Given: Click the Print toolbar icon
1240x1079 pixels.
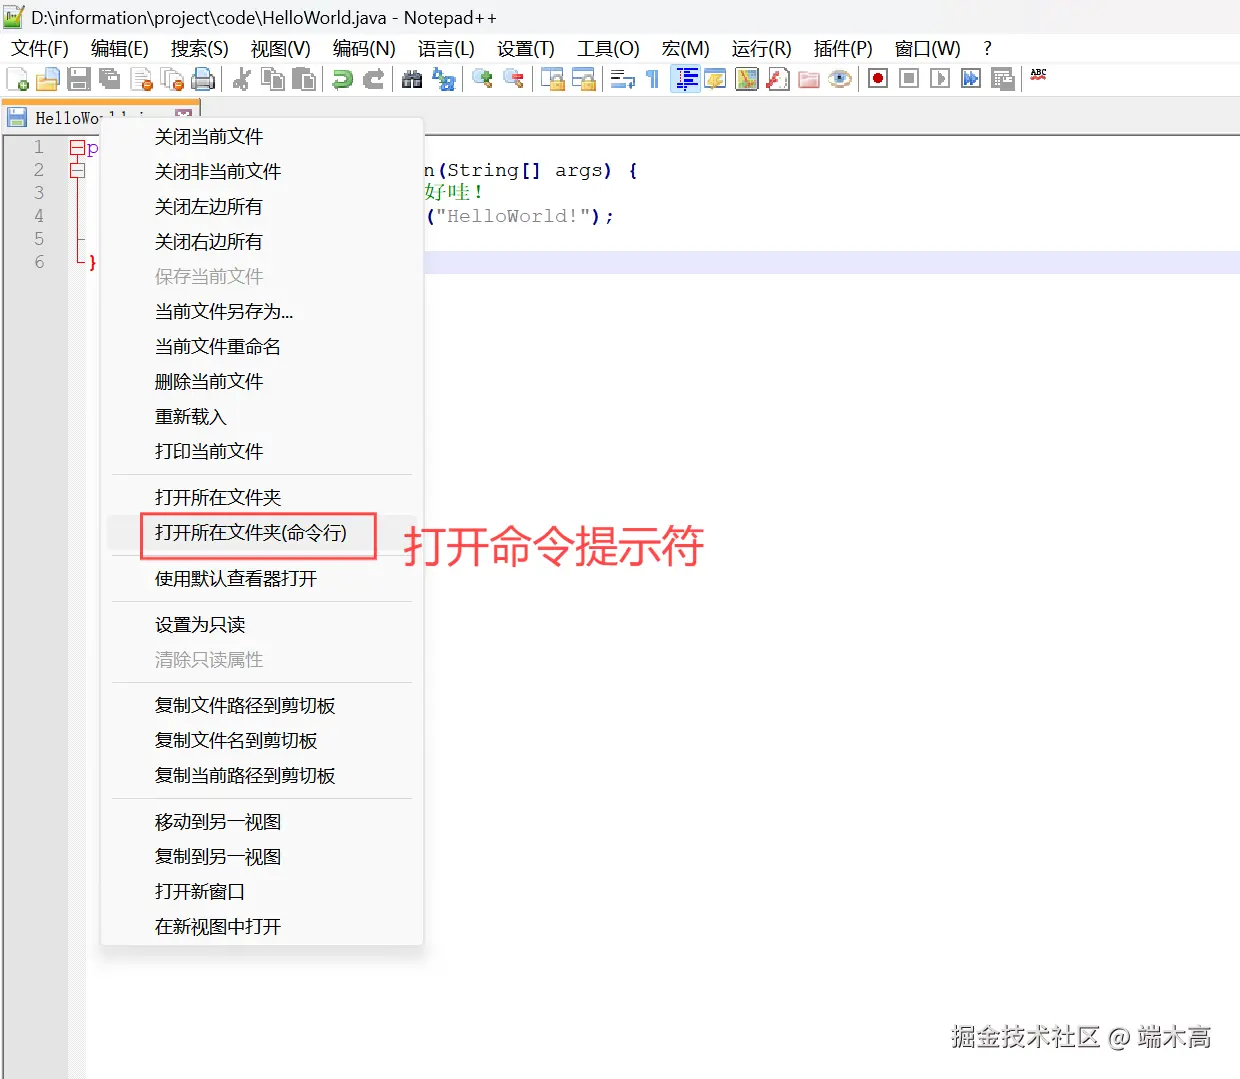Looking at the screenshot, I should point(203,79).
